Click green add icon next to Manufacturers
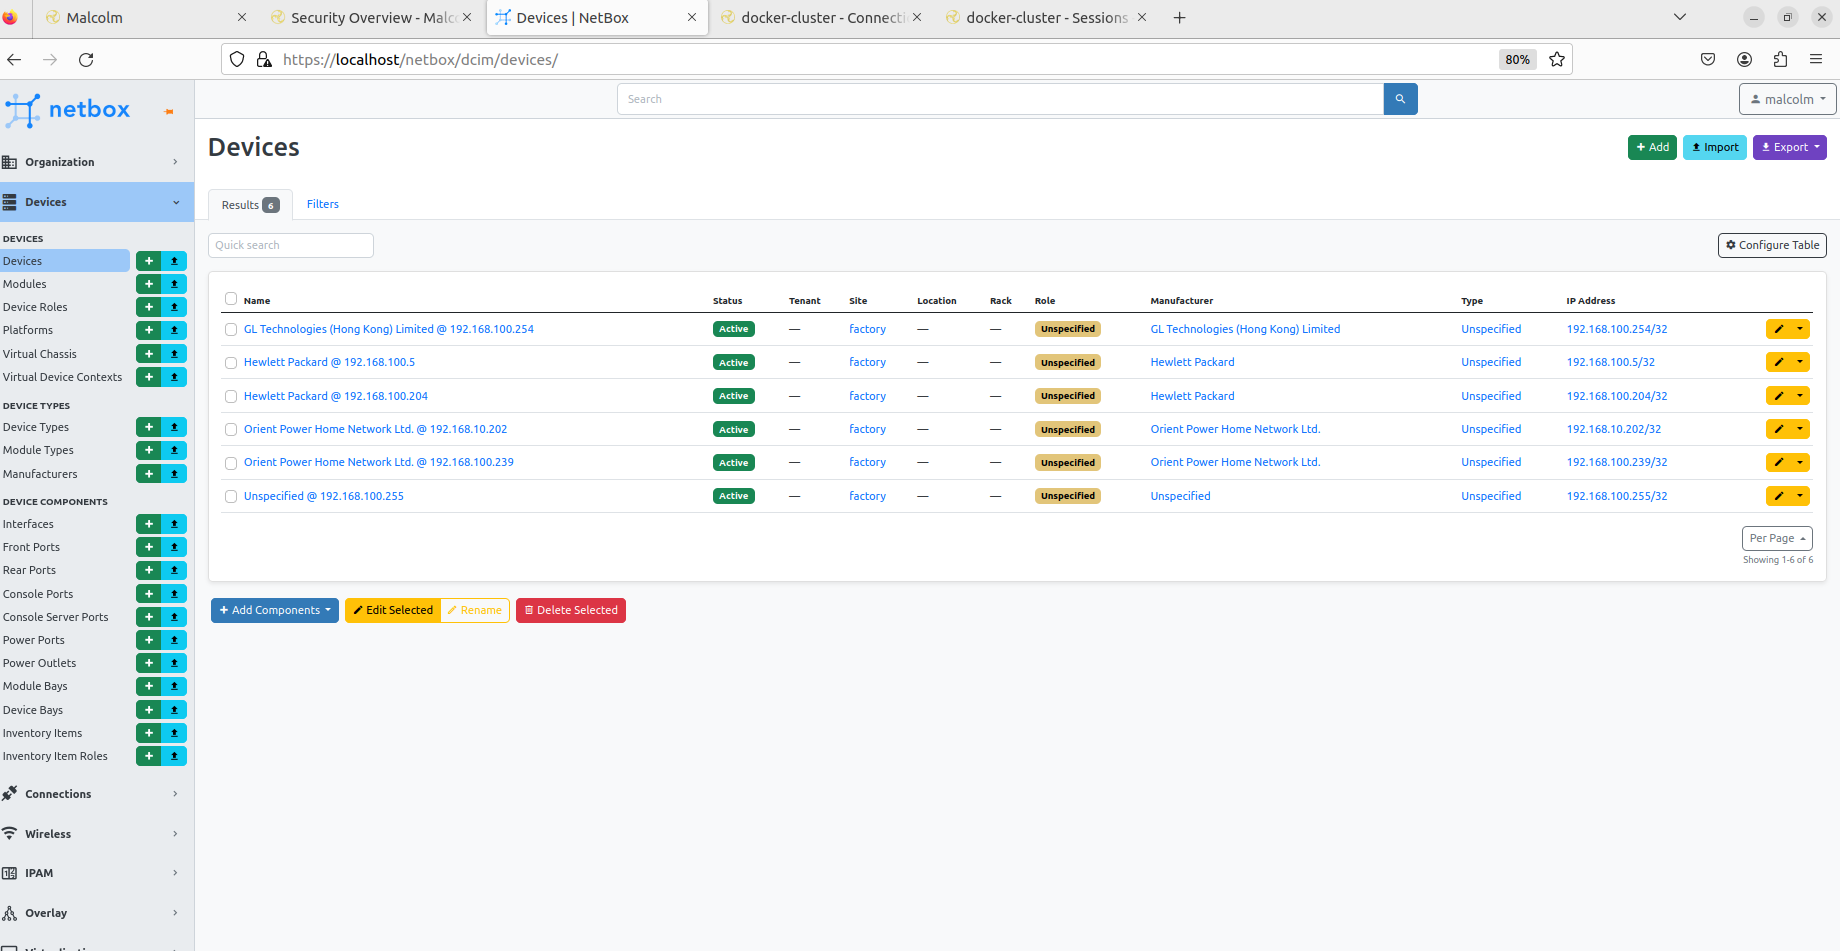The height and width of the screenshot is (951, 1840). [148, 474]
